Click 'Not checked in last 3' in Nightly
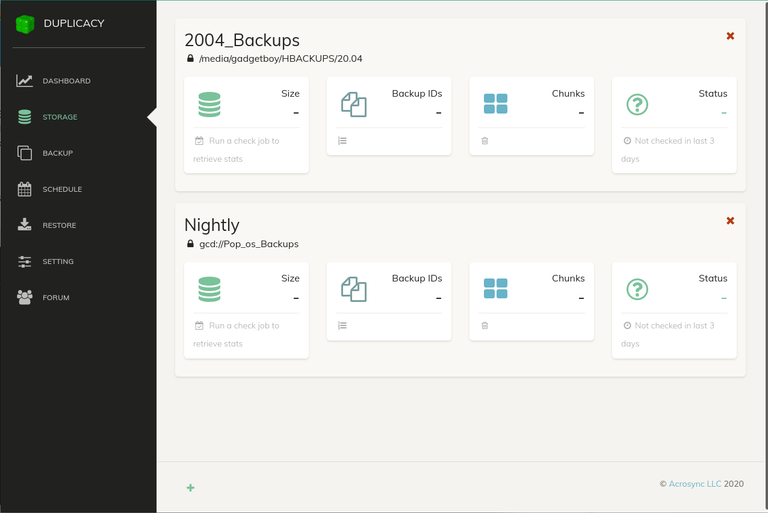The width and height of the screenshot is (768, 513). 674,326
